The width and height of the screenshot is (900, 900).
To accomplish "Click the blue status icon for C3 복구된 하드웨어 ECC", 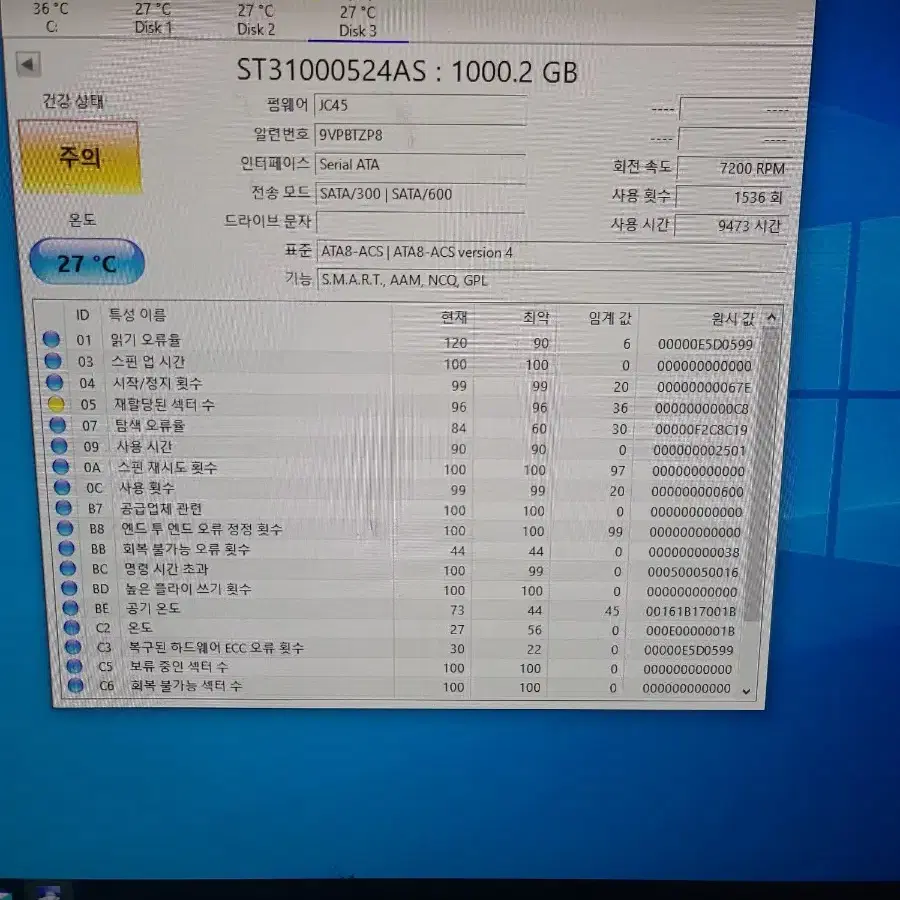I will (73, 646).
